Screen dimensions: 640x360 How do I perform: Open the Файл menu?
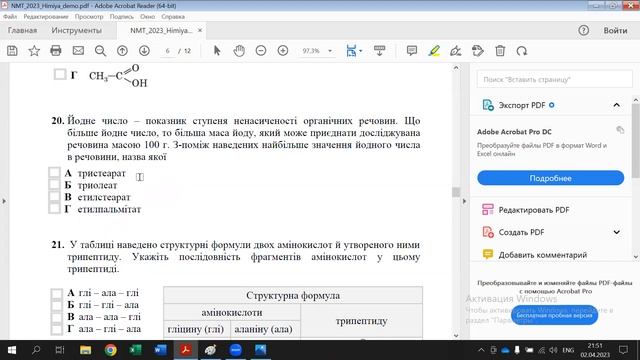(10, 17)
